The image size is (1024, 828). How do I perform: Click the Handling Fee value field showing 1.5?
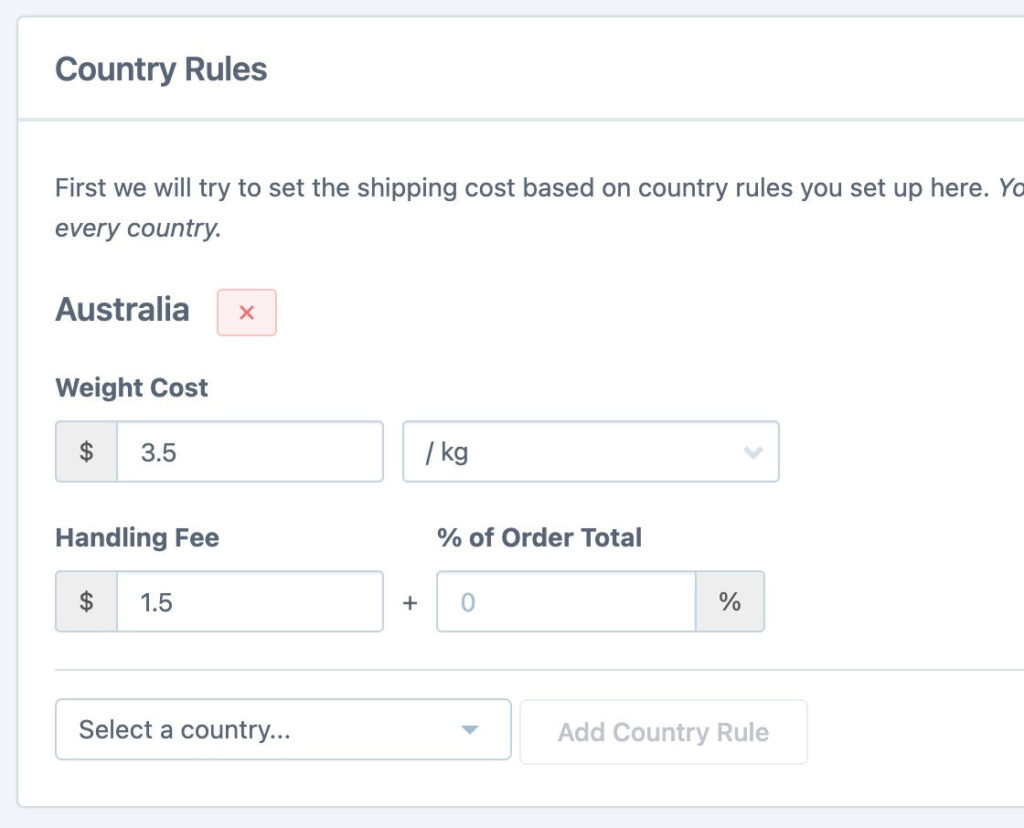(x=250, y=601)
